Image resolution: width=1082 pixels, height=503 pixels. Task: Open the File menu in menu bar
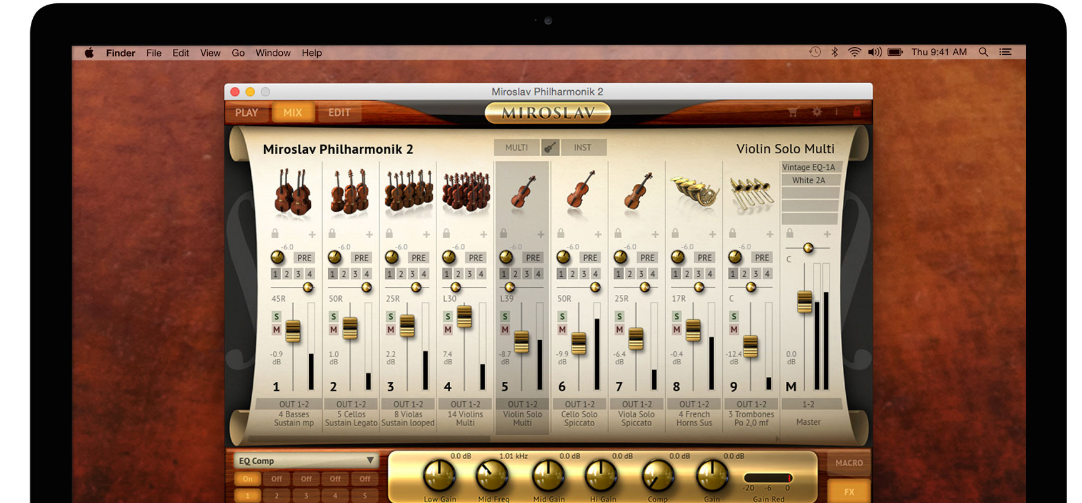point(154,52)
